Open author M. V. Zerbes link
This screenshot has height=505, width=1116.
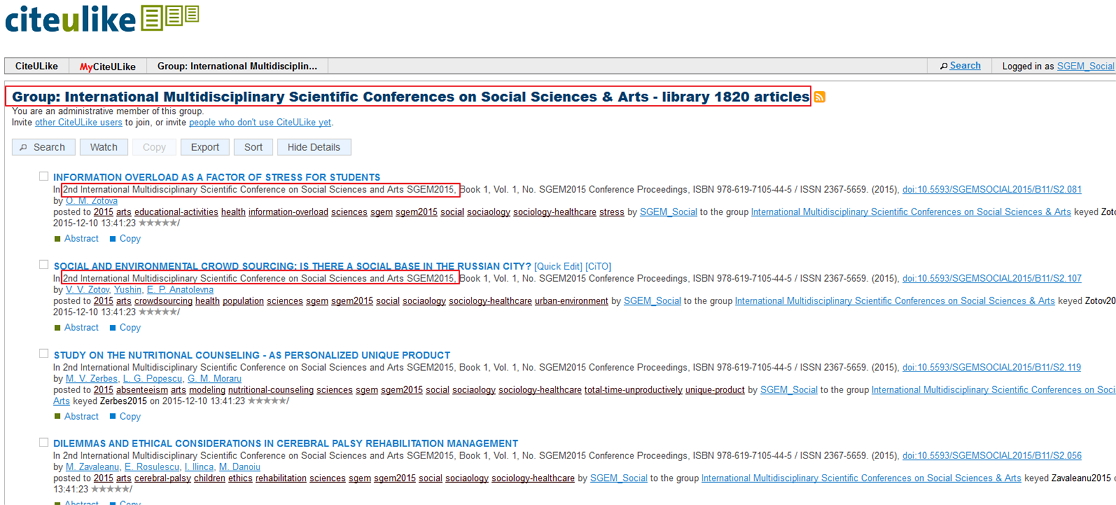tap(92, 379)
